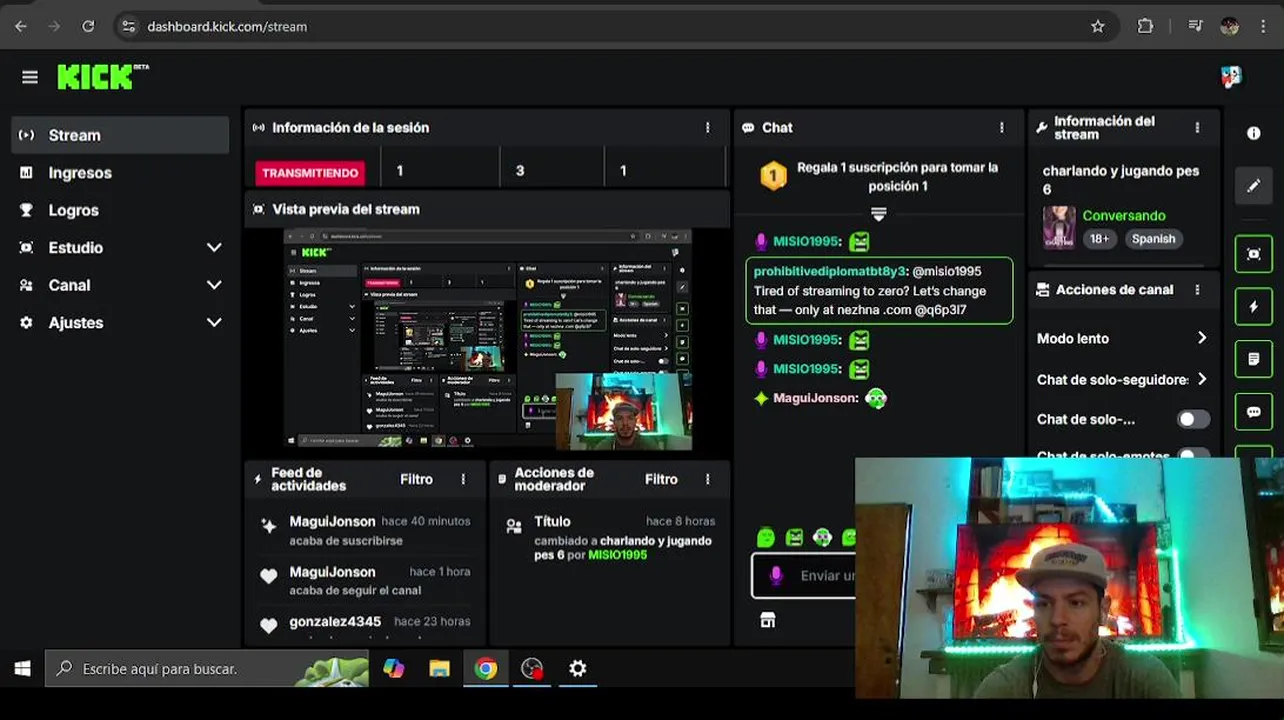The image size is (1284, 720).
Task: Click gonzalez4345 in activity feed
Action: point(335,622)
